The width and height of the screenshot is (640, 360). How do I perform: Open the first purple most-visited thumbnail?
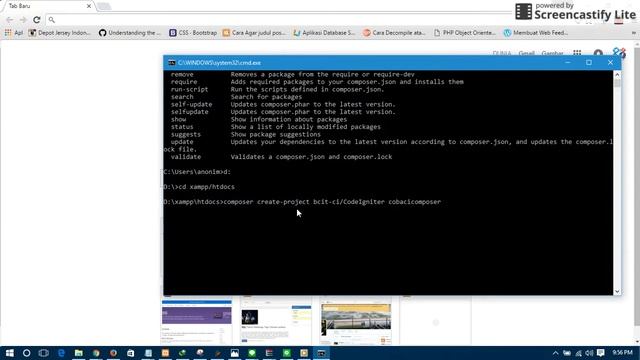click(x=197, y=322)
